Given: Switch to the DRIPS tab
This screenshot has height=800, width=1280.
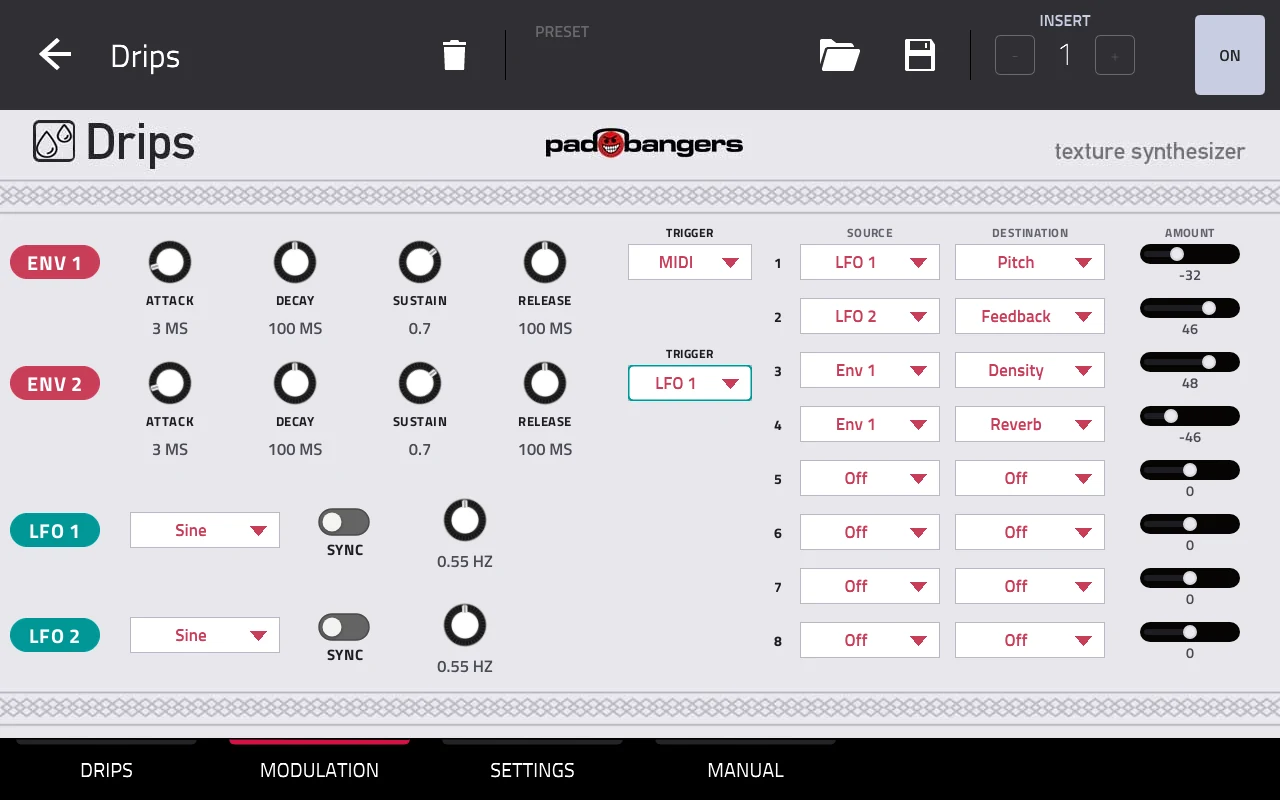Looking at the screenshot, I should [106, 770].
